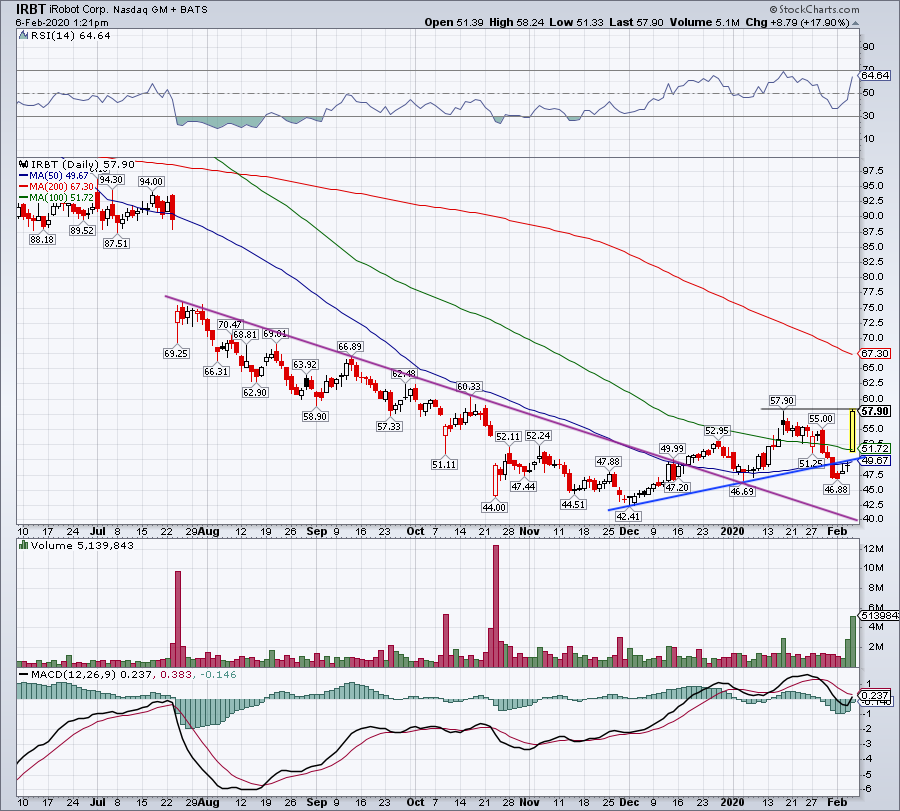Click the Volume 5.1M header value
This screenshot has width=900, height=811.
point(704,22)
